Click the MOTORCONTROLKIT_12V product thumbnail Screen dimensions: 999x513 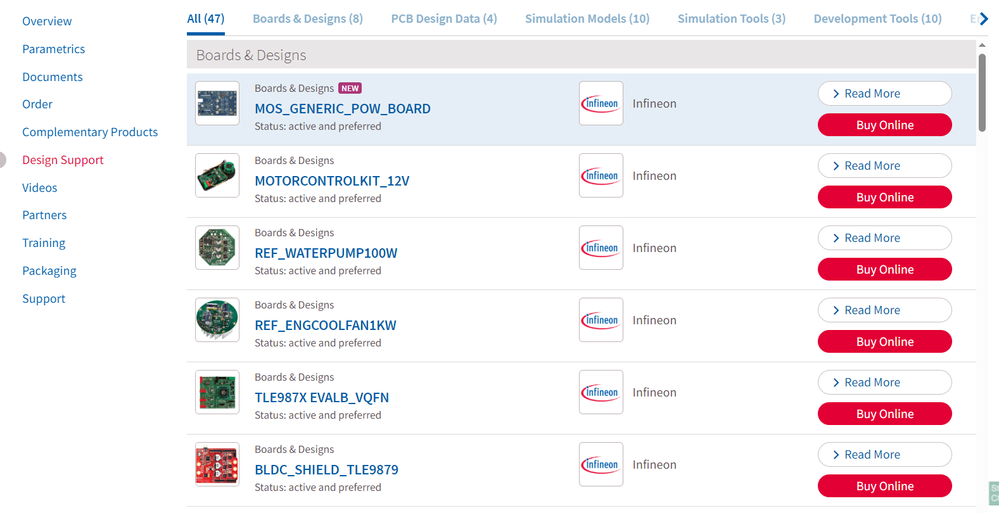217,176
